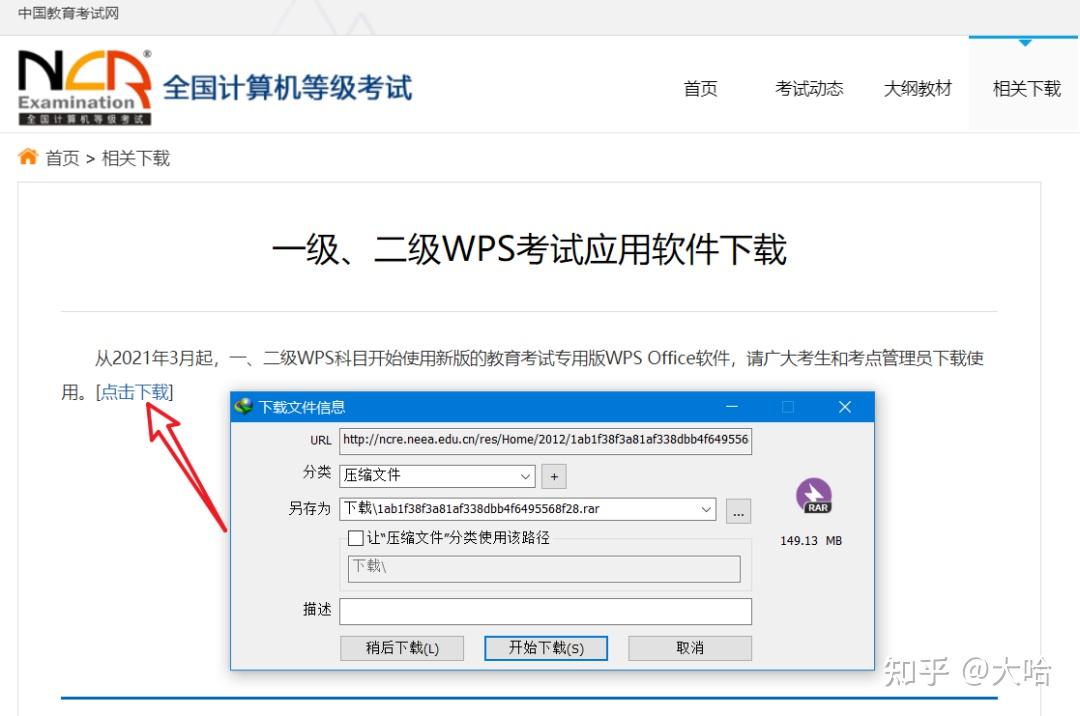Click the URL input field

[546, 440]
